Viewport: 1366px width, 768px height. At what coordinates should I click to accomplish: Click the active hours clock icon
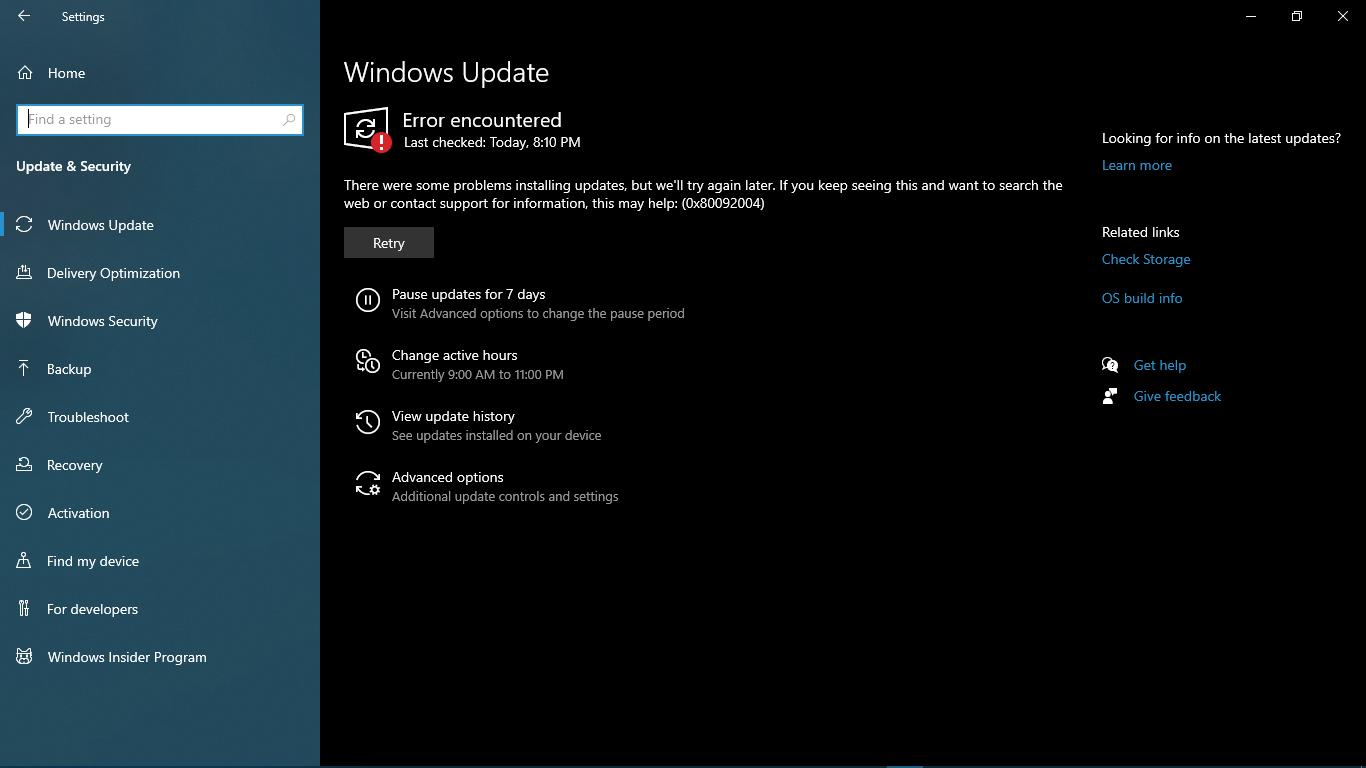(x=368, y=361)
